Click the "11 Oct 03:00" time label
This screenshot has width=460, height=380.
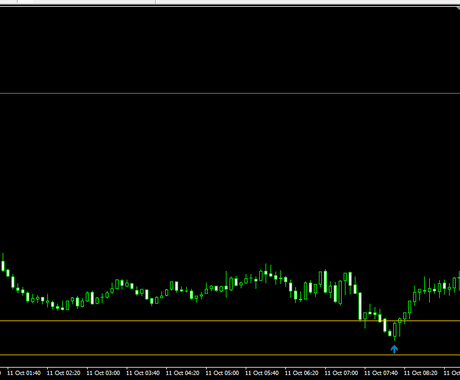click(103, 373)
